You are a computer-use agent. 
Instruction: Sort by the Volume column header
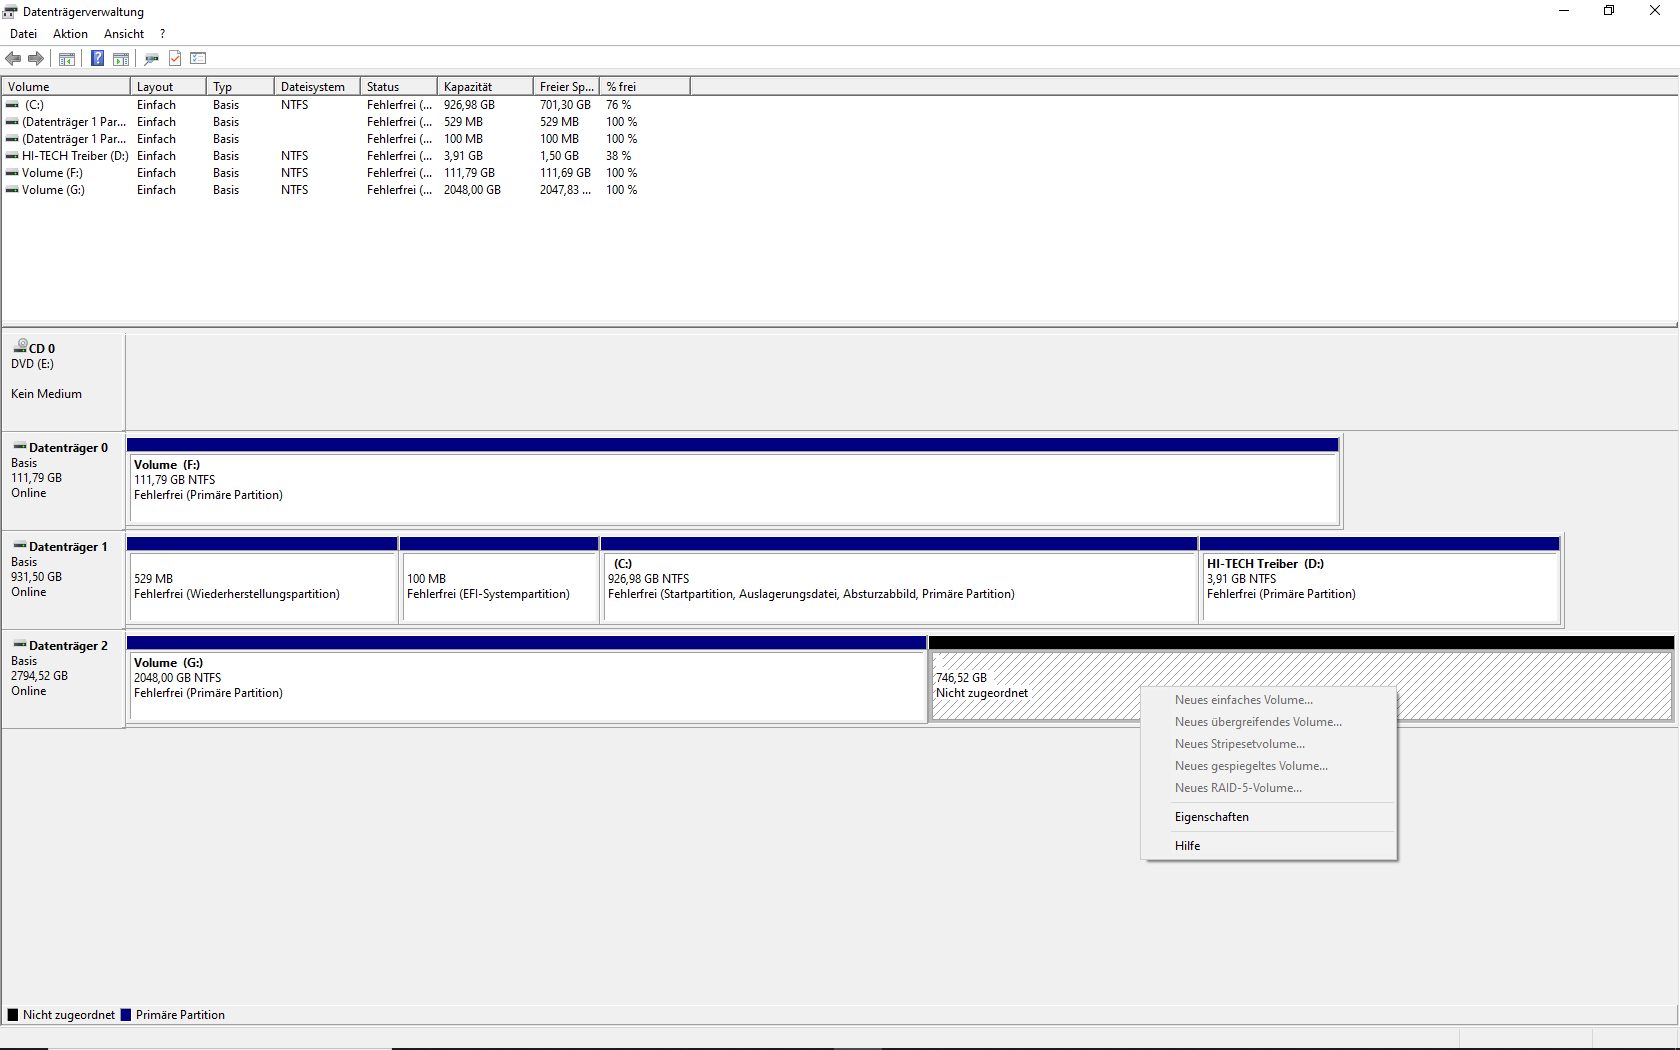point(66,87)
